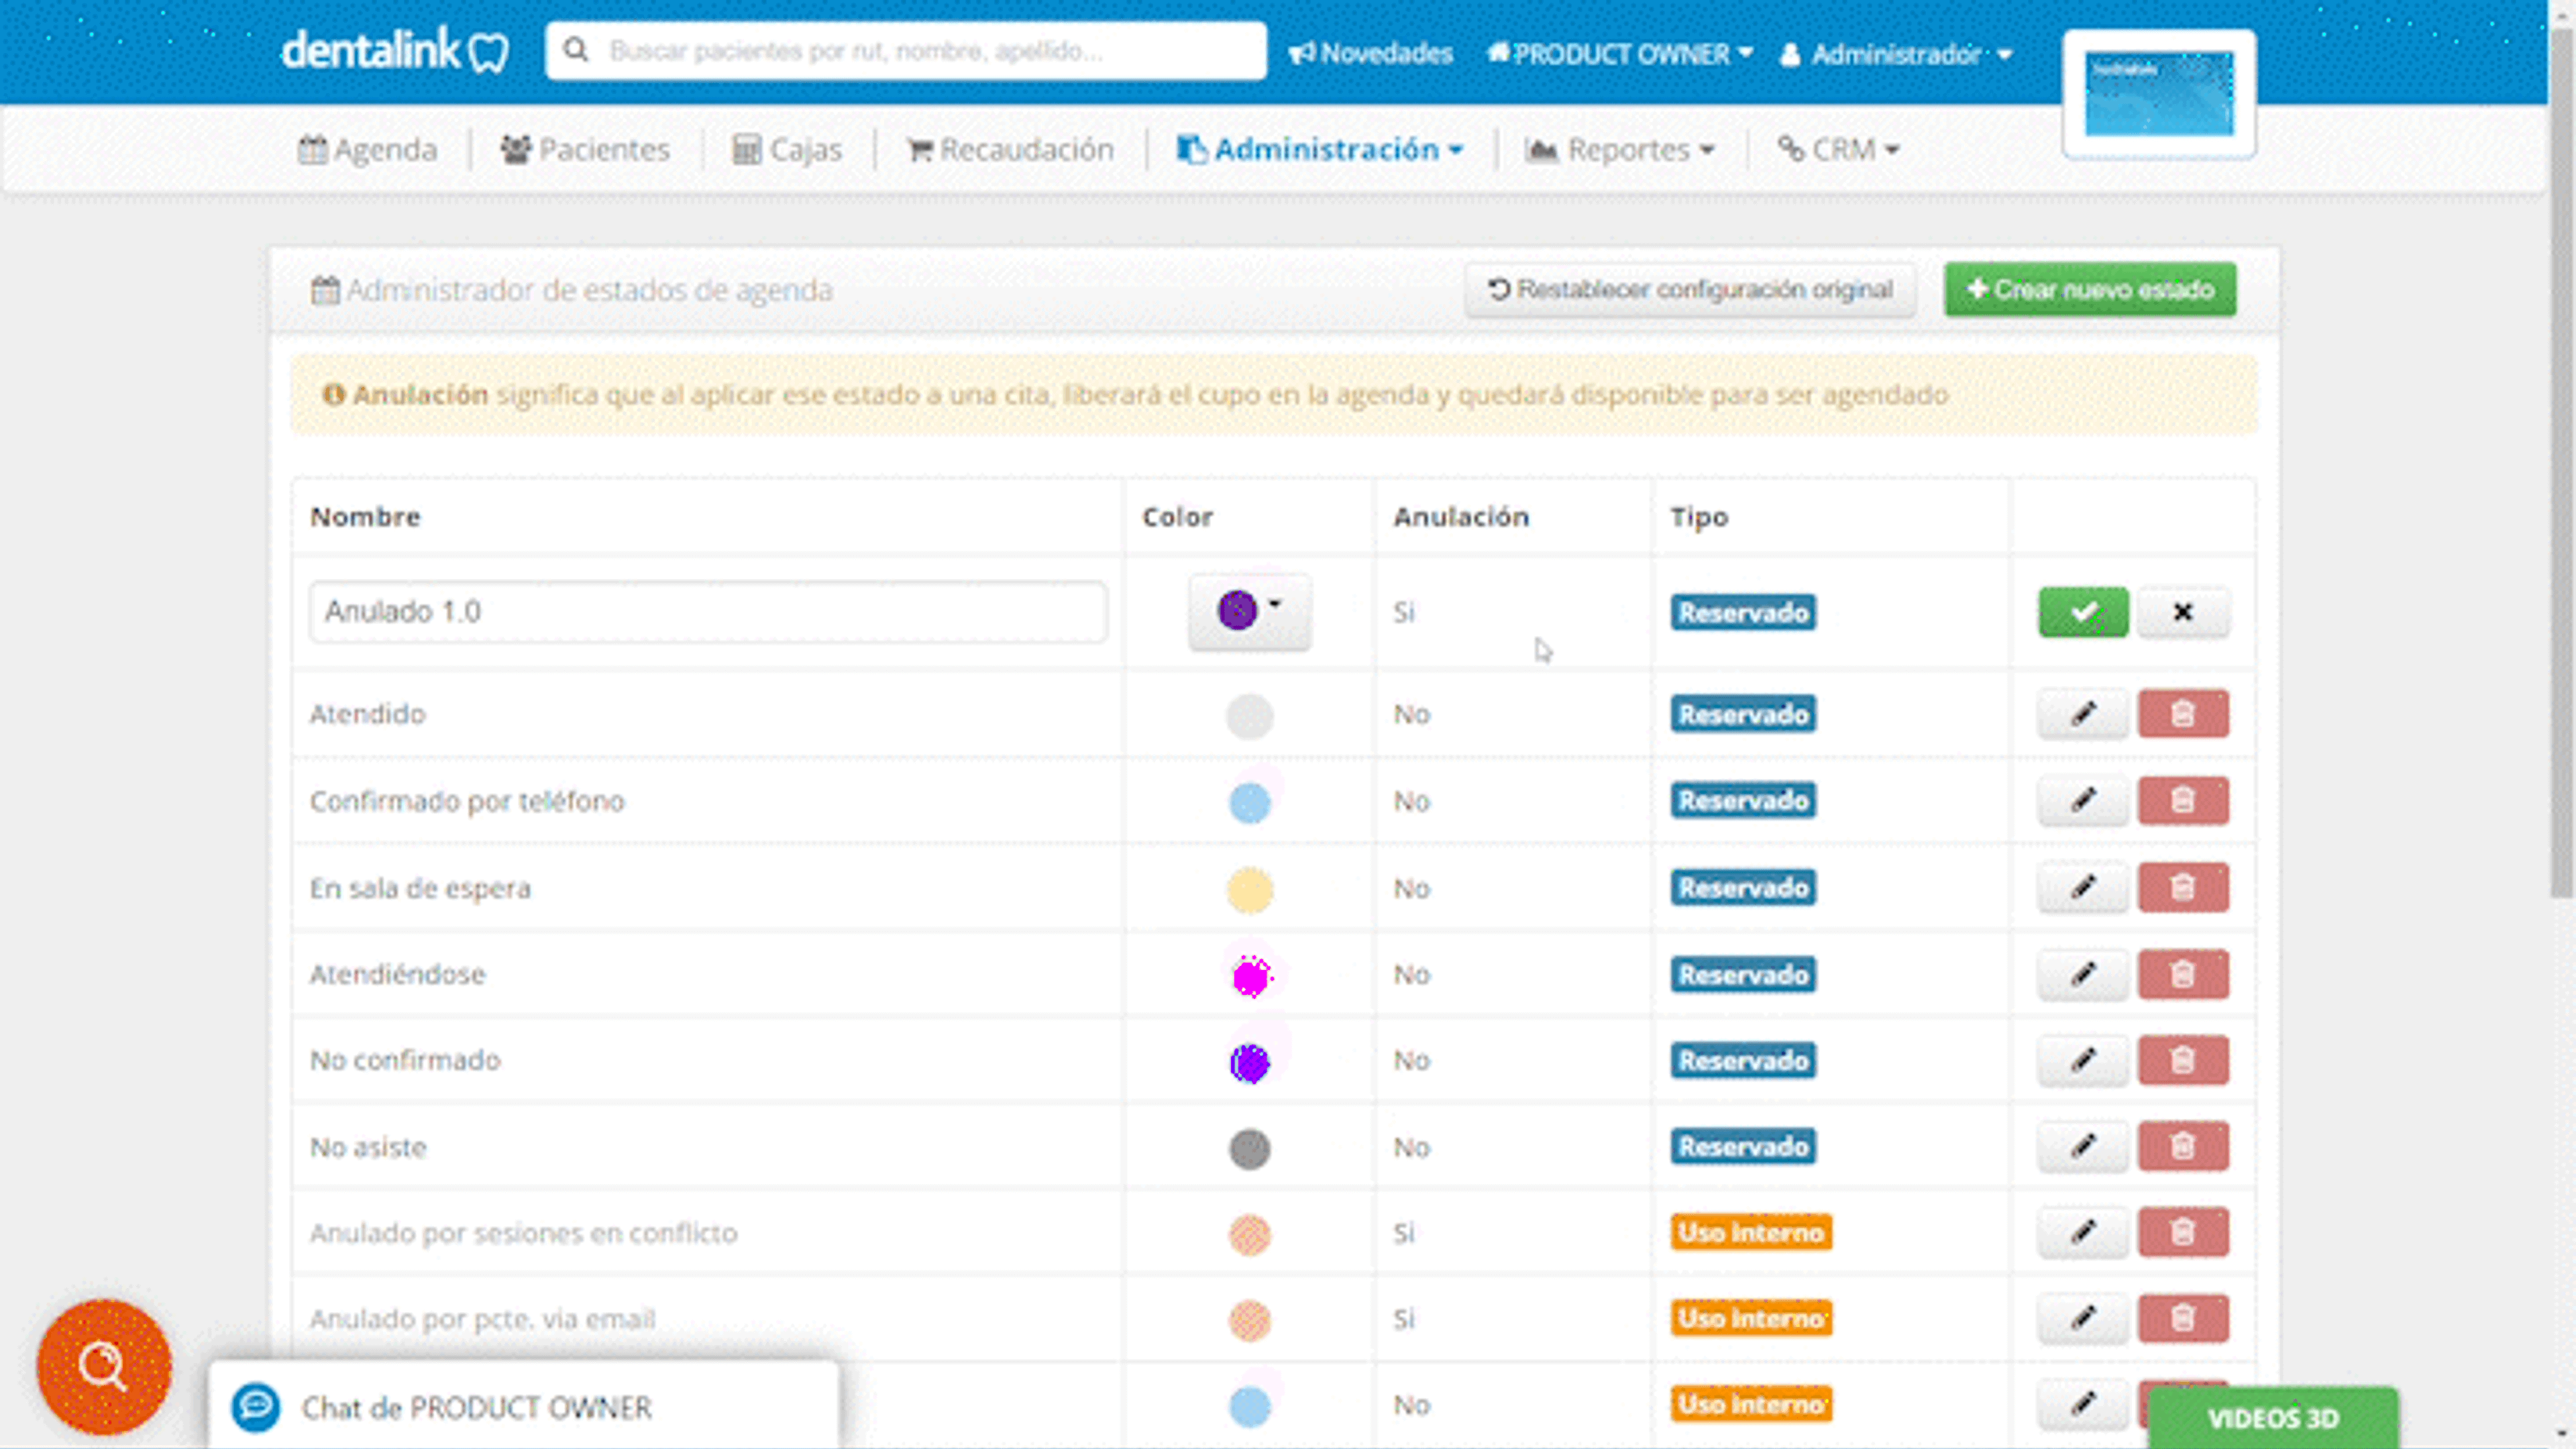The height and width of the screenshot is (1449, 2576).
Task: Confirm the edit with the green checkmark button
Action: coord(2083,612)
